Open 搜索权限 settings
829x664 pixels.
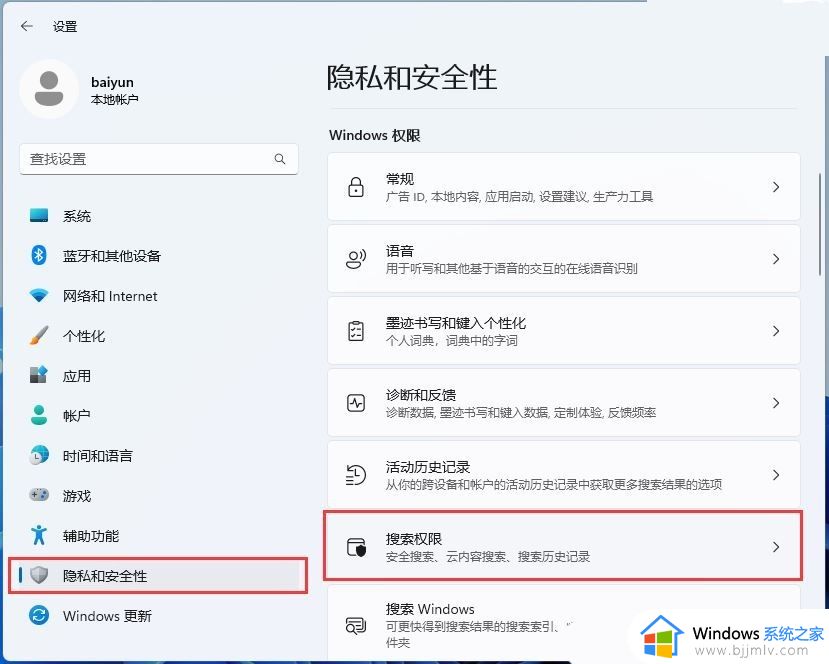564,546
